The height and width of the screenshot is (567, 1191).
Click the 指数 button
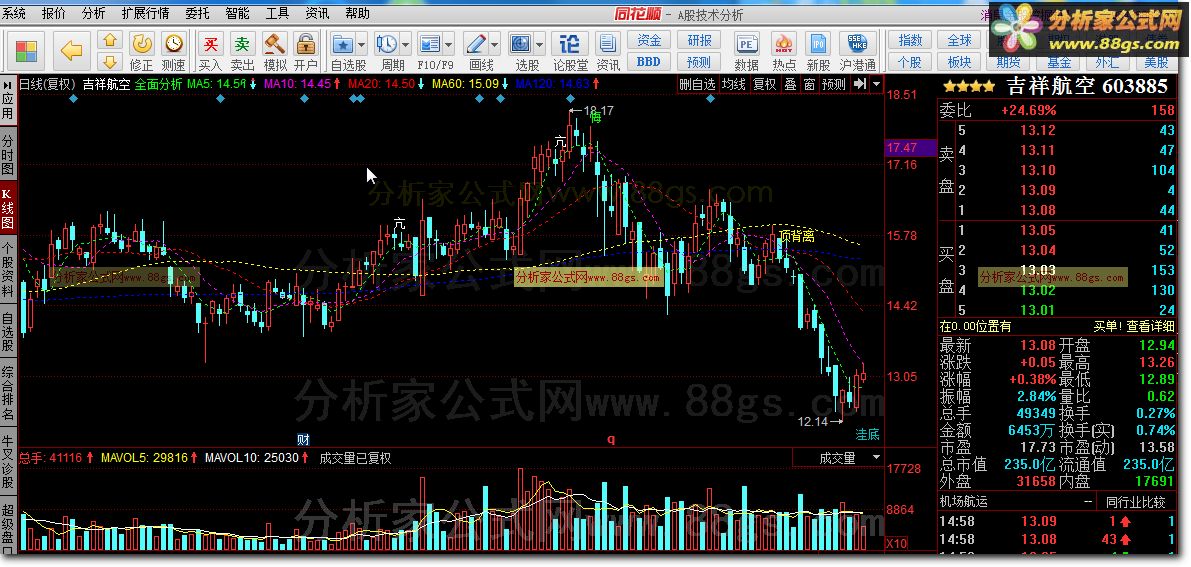click(910, 40)
